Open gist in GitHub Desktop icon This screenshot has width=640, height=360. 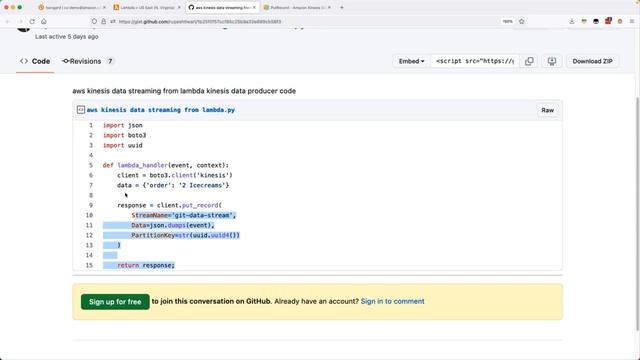[552, 61]
